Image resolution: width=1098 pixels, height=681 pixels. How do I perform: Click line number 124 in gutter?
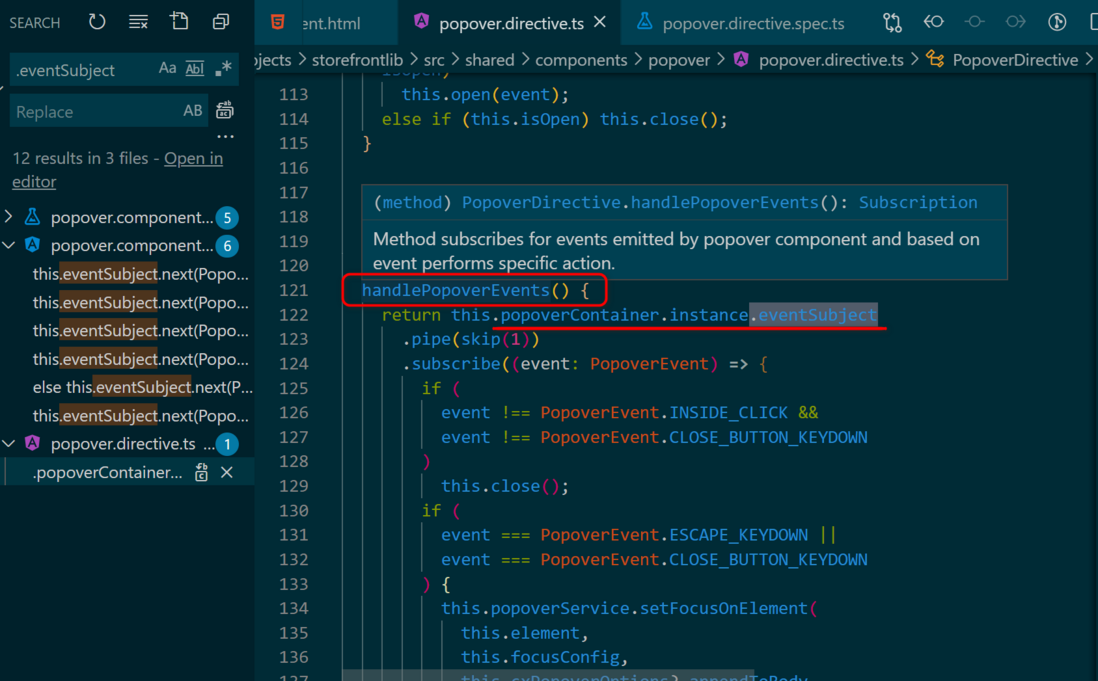(293, 363)
